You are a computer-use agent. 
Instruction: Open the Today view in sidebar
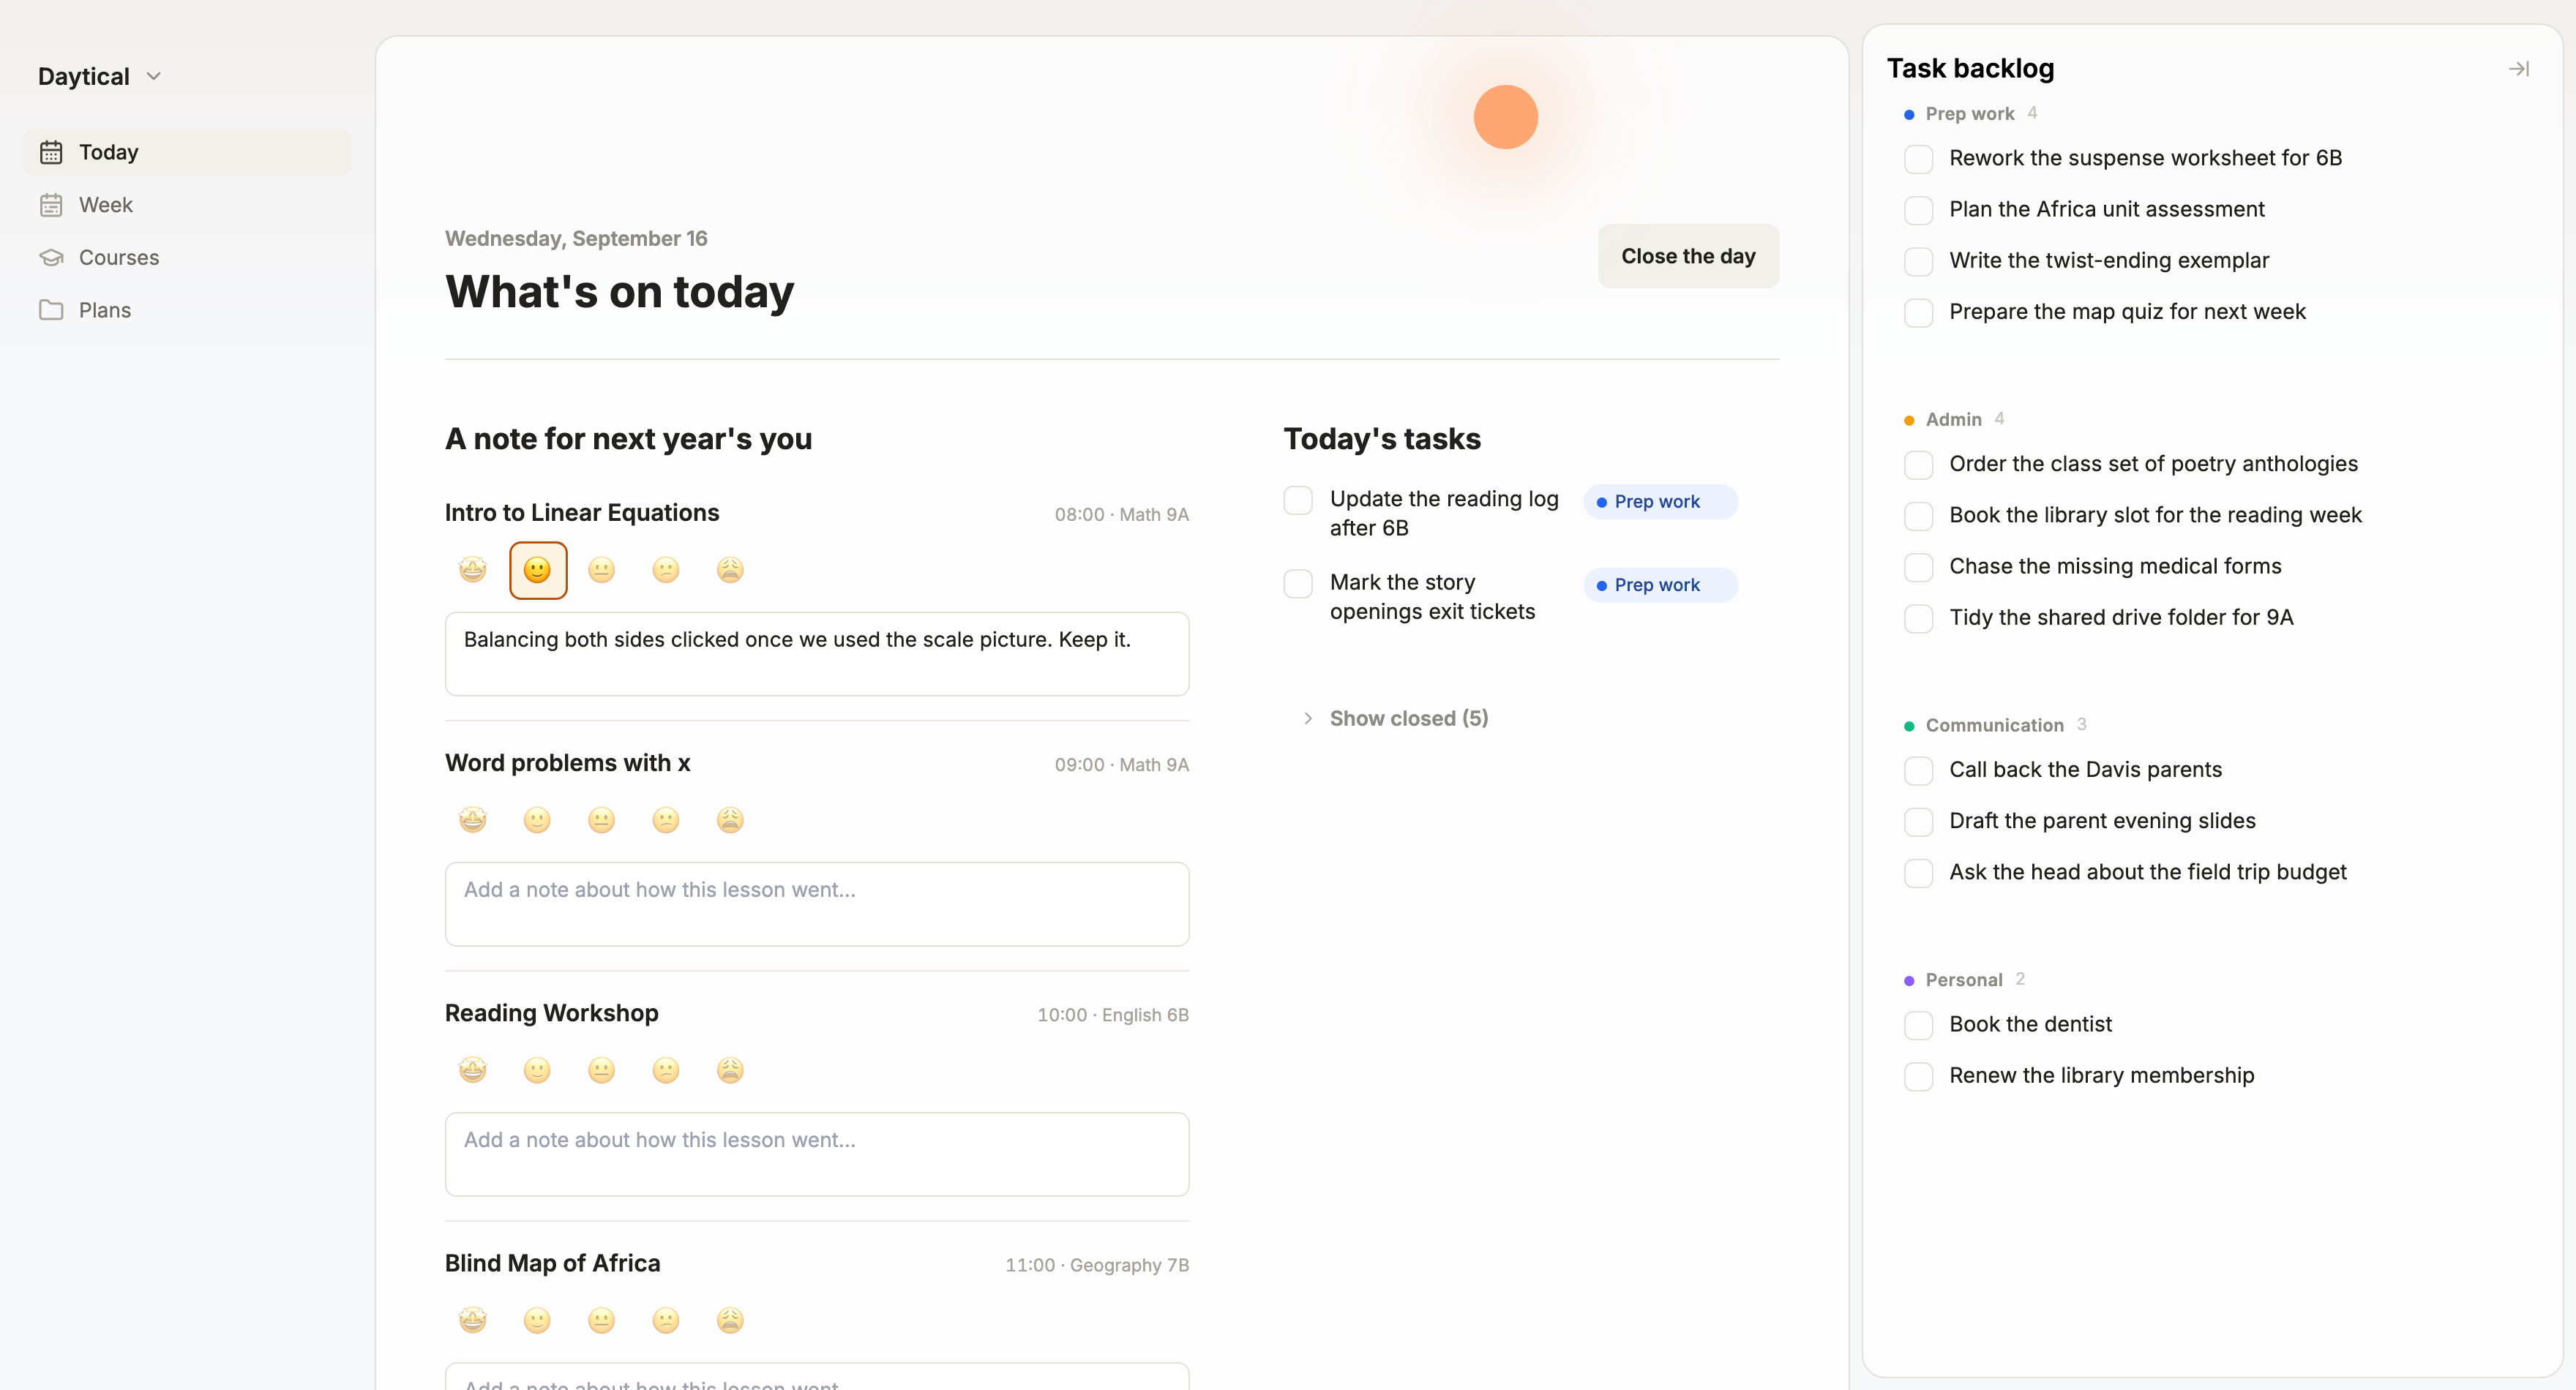click(187, 152)
